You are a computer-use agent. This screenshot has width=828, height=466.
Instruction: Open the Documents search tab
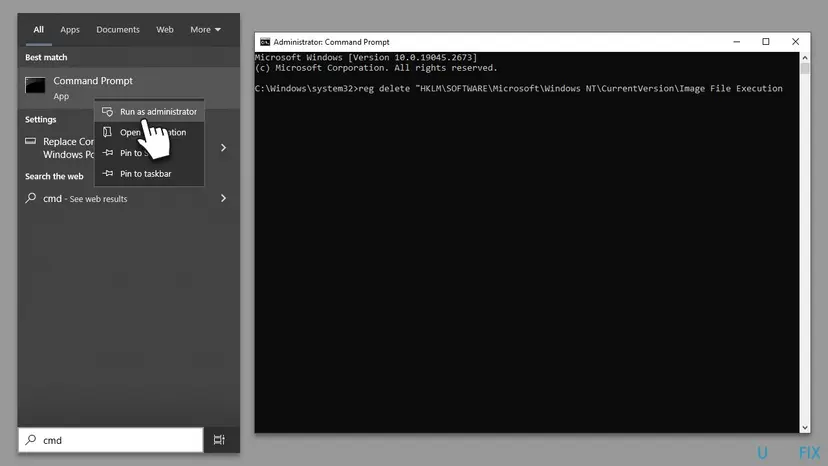[118, 30]
